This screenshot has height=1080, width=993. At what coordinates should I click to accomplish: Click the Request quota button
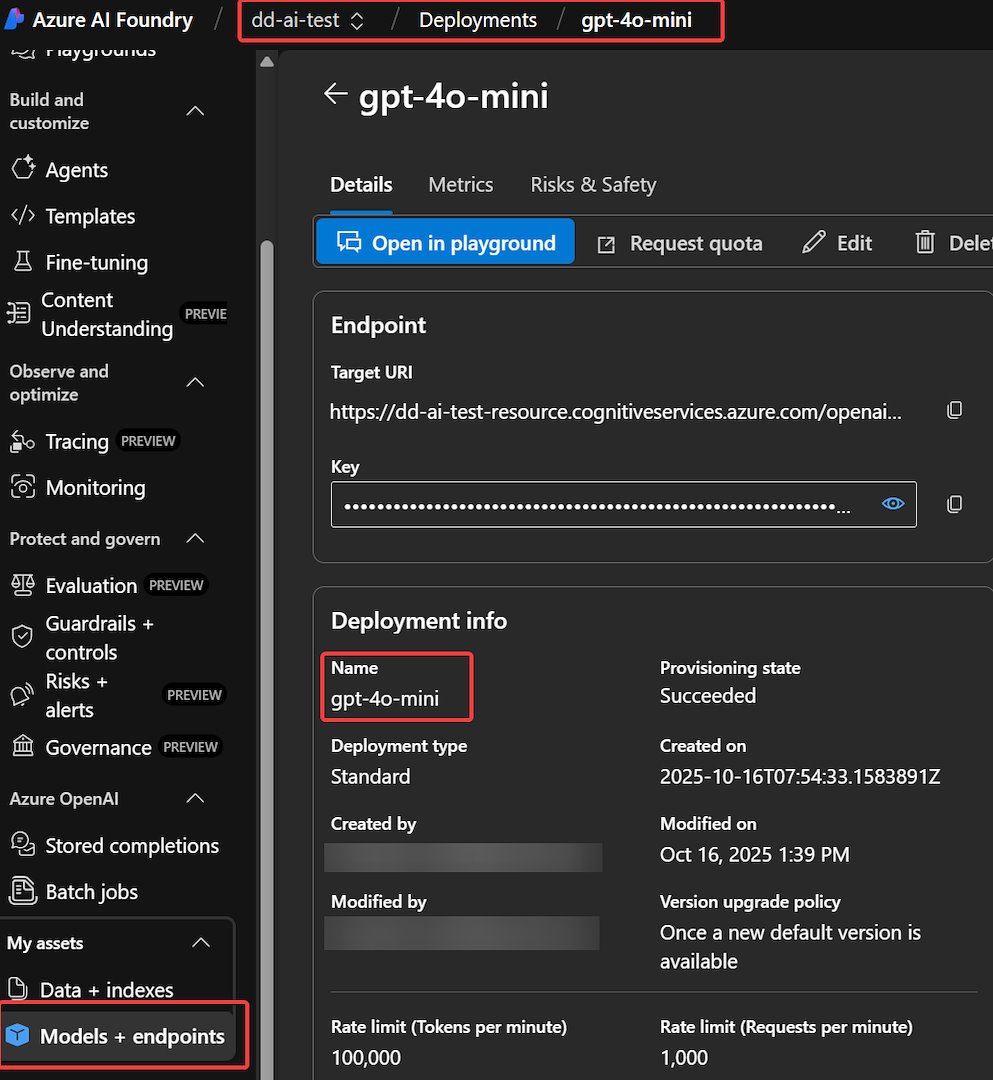pos(680,243)
